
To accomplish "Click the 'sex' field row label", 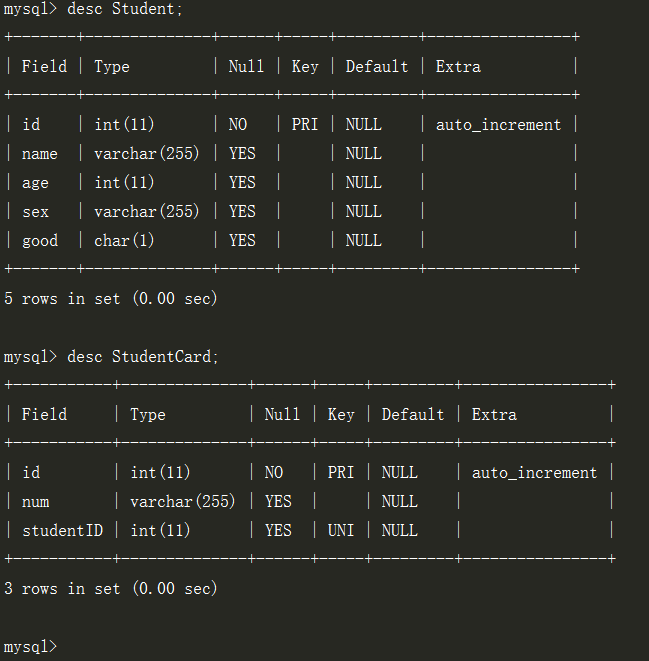I will click(35, 212).
